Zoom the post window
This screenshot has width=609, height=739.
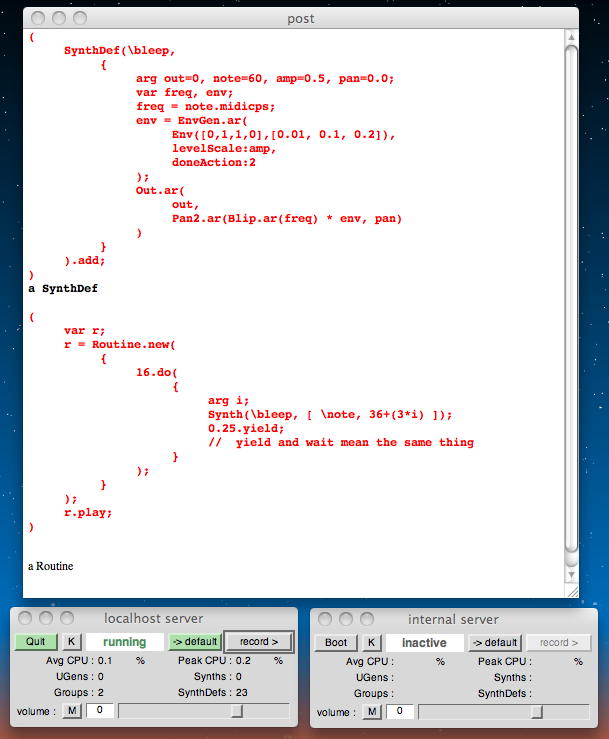80,18
